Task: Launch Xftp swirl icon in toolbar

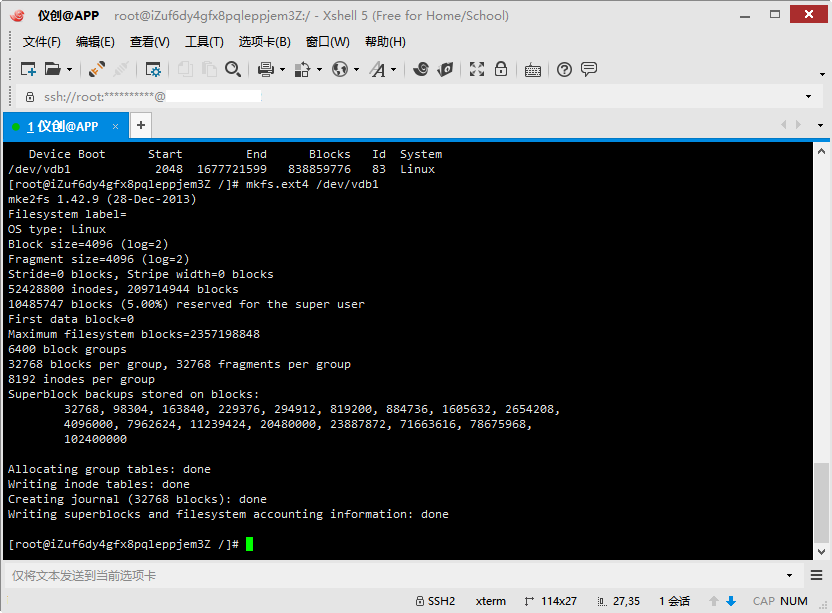Action: click(x=421, y=69)
